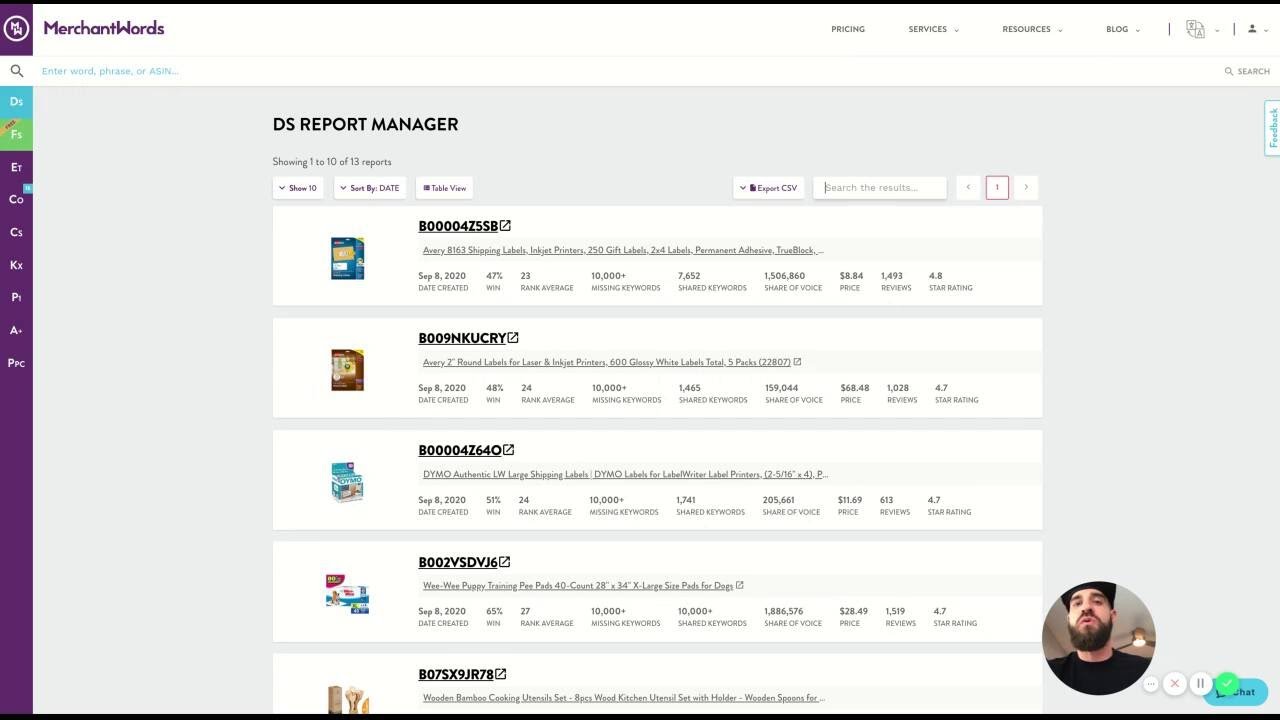The image size is (1280, 720).
Task: Open the Pricing page
Action: [848, 29]
